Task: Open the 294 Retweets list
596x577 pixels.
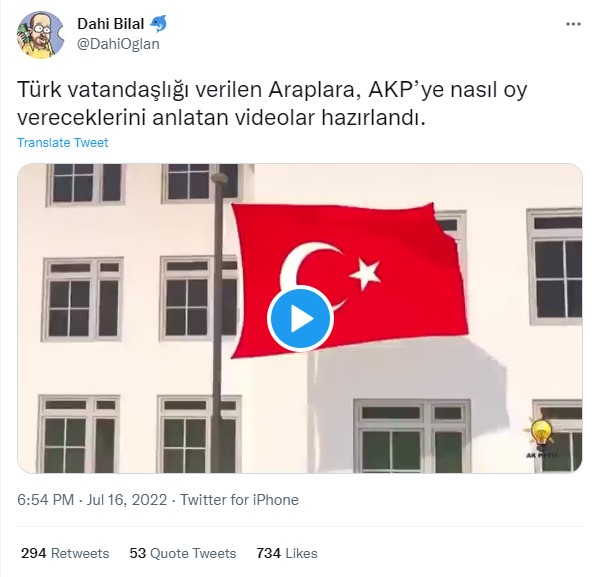Action: [x=65, y=553]
